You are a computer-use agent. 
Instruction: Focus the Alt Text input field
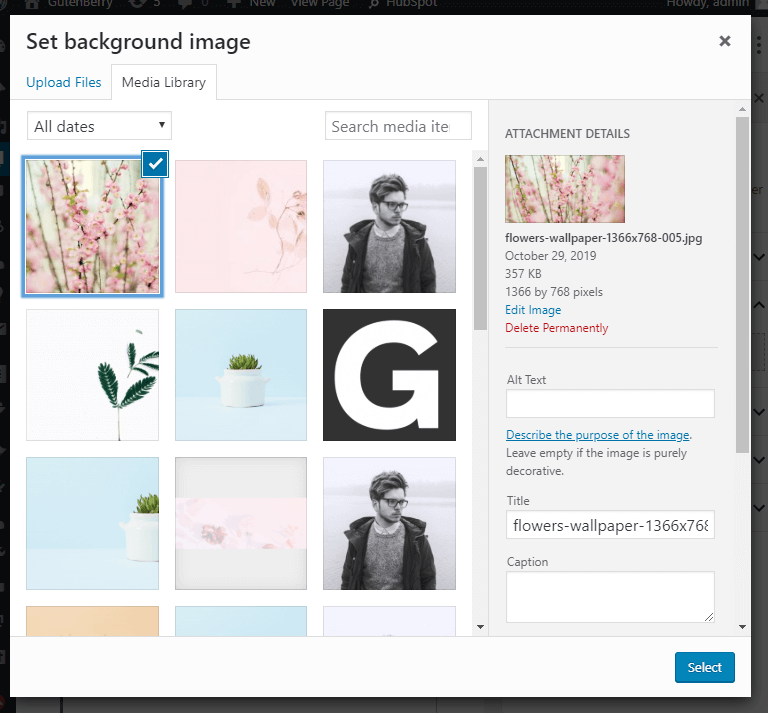[610, 404]
